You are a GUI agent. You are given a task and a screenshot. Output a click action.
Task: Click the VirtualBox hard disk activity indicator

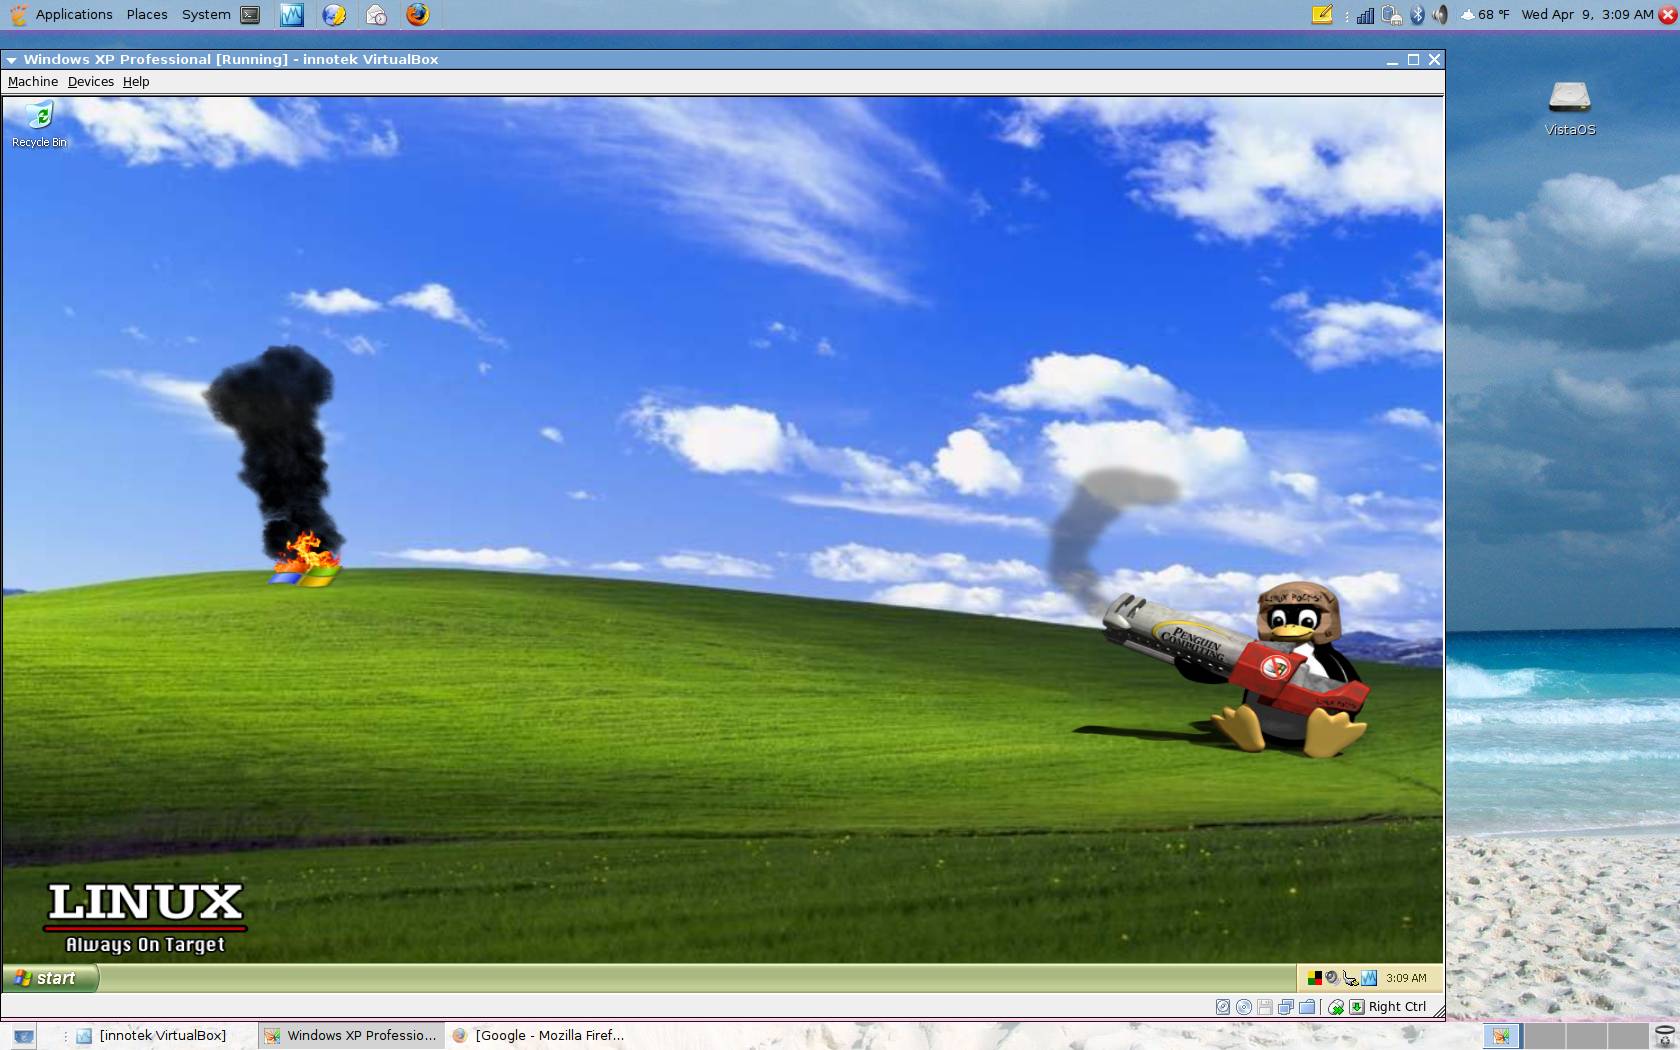pos(1223,1007)
